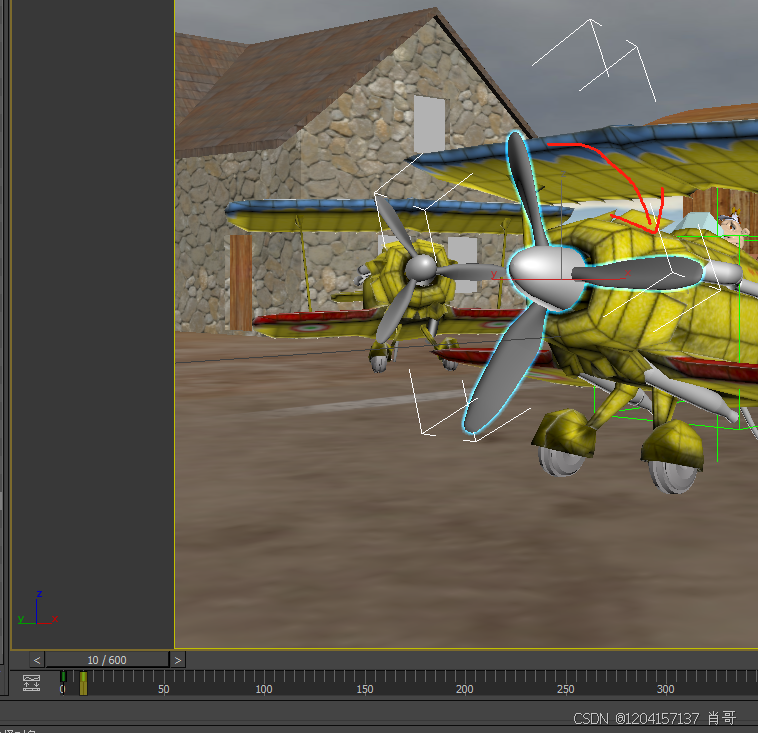The width and height of the screenshot is (758, 733).
Task: Jump to frame 50 on the track bar
Action: coord(164,689)
